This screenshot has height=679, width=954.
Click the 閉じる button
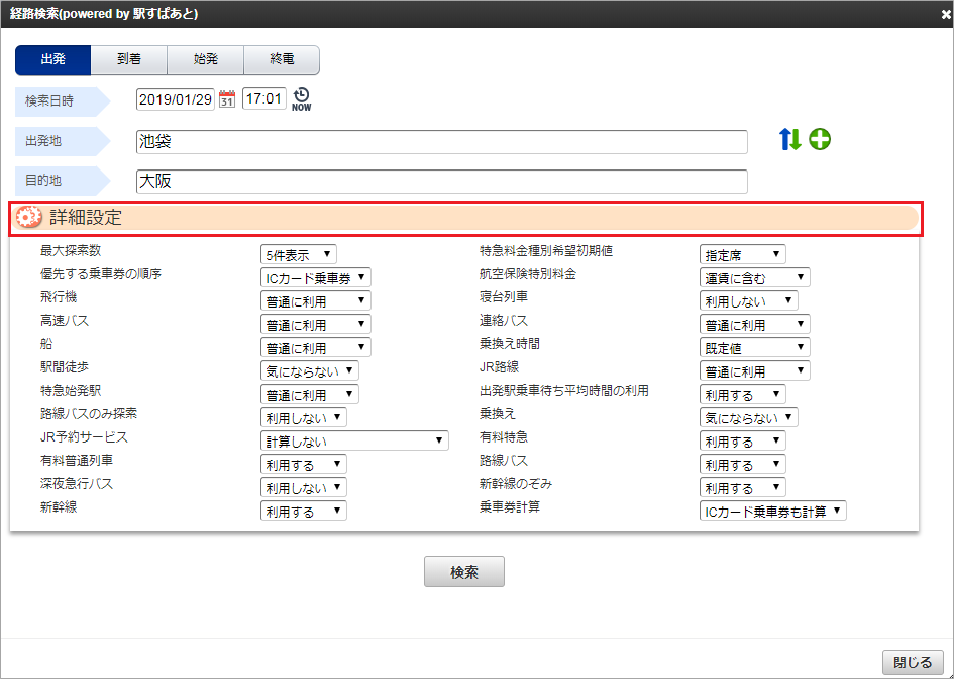911,662
